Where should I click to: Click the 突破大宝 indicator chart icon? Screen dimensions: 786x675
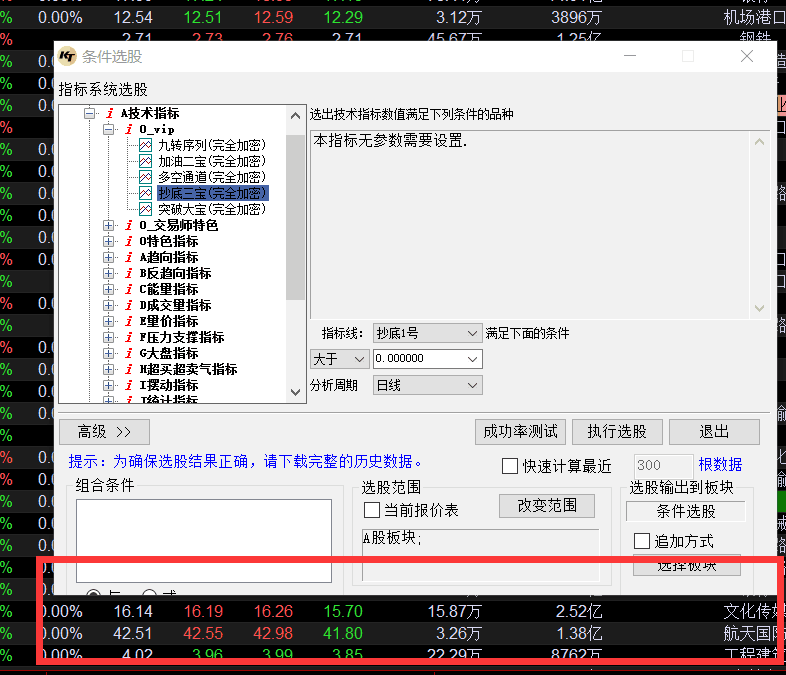click(145, 209)
